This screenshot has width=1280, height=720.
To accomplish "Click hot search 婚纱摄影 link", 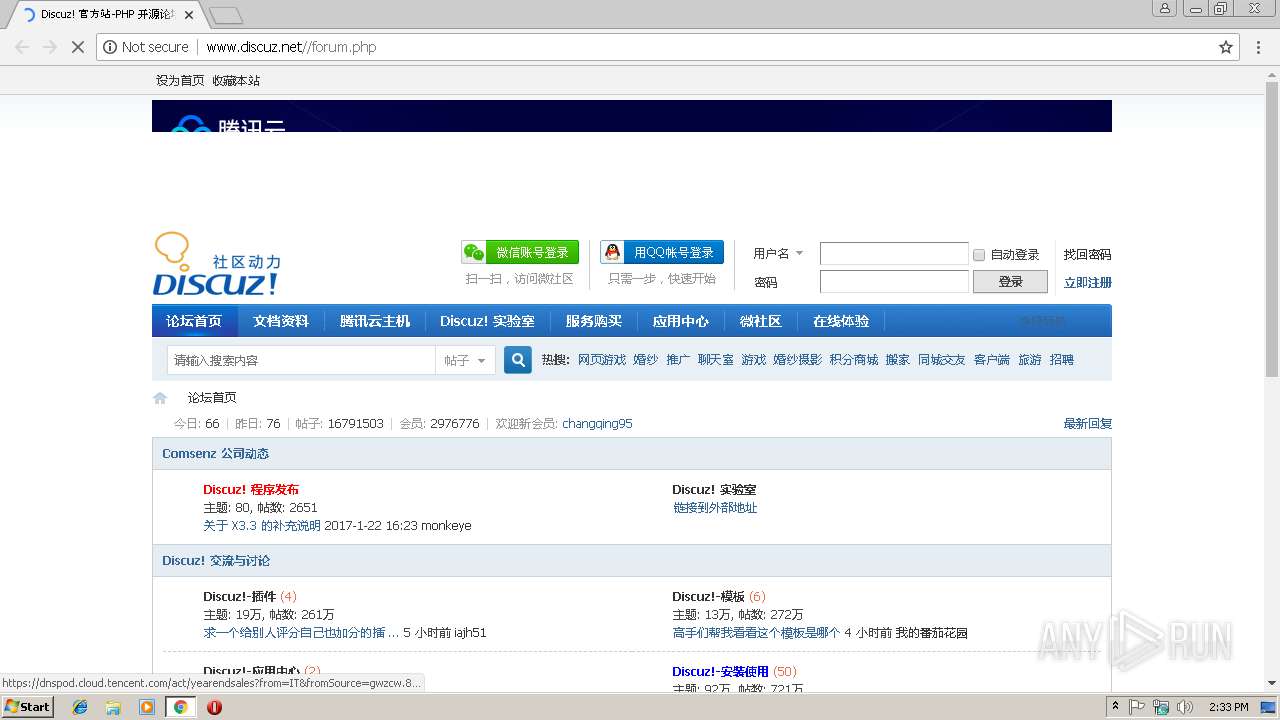I will click(x=797, y=360).
